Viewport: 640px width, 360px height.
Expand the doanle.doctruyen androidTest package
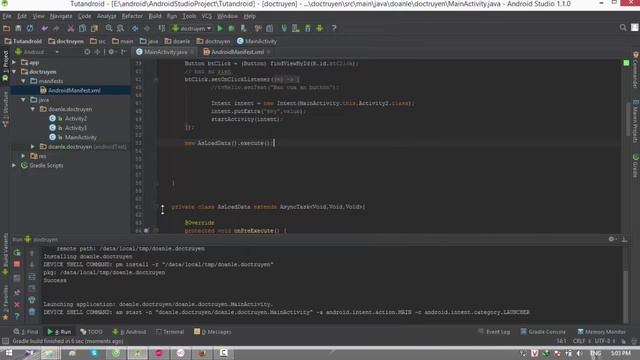coord(33,147)
